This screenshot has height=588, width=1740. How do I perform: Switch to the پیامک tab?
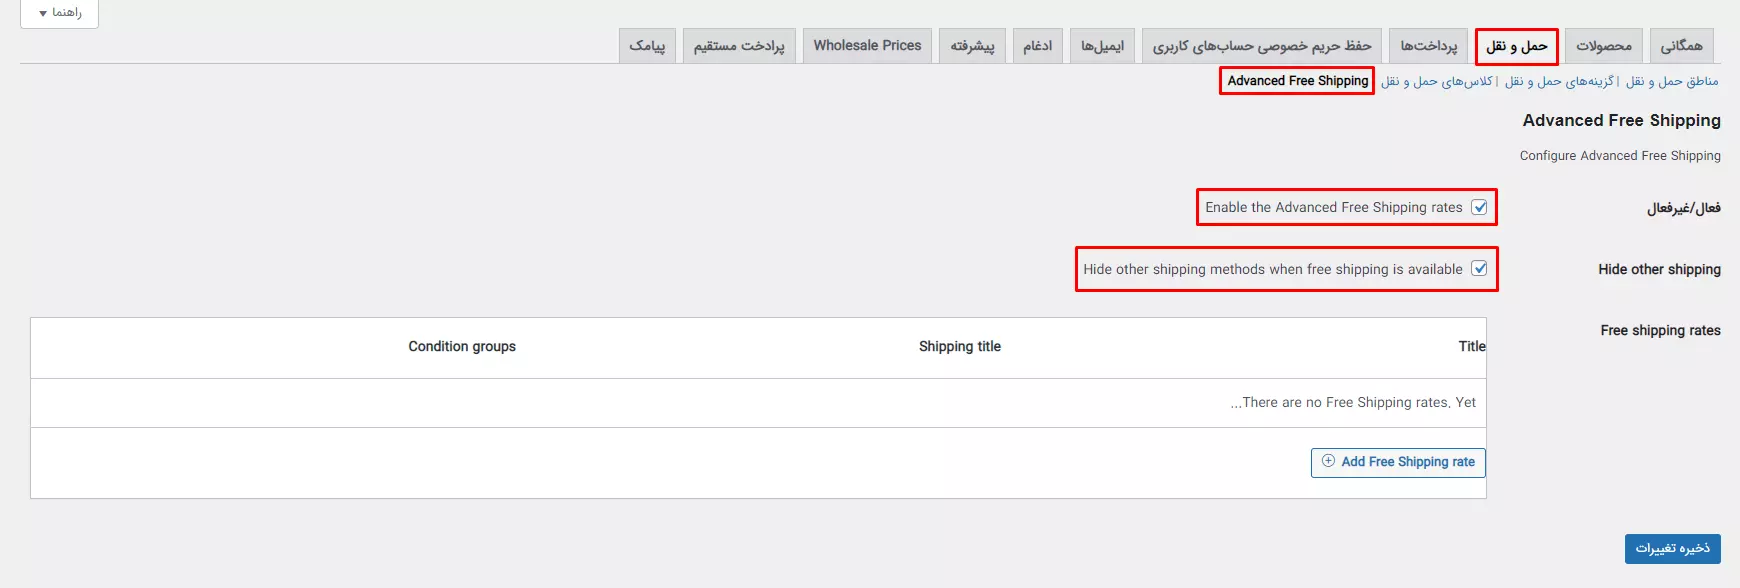[647, 46]
